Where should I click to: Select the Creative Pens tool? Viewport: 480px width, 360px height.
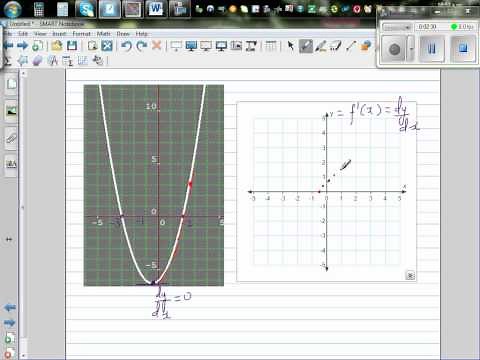tap(321, 46)
